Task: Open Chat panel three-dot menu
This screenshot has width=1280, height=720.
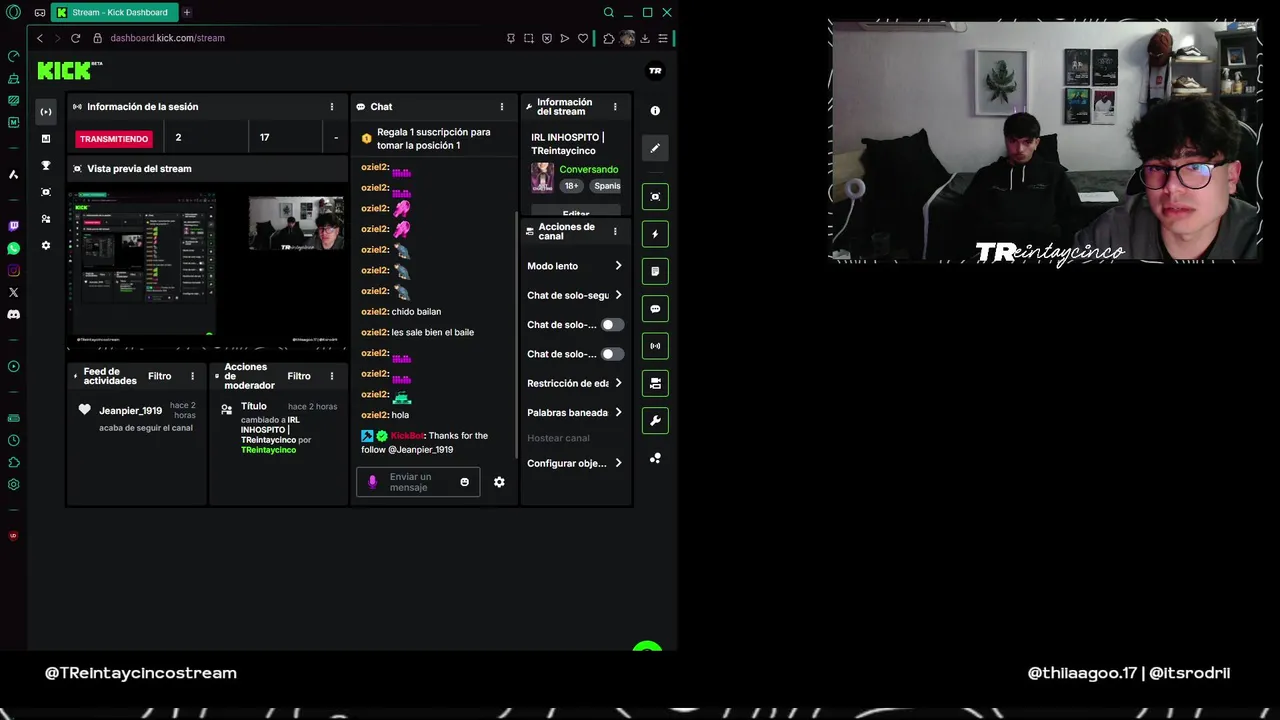Action: click(502, 107)
